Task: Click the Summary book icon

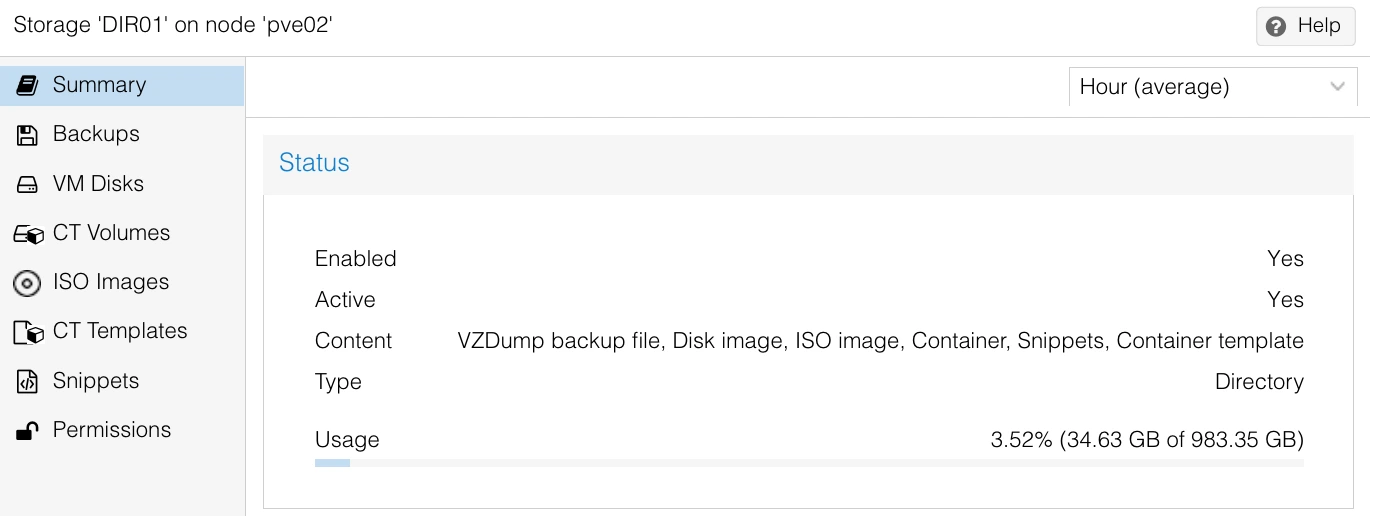Action: point(27,85)
